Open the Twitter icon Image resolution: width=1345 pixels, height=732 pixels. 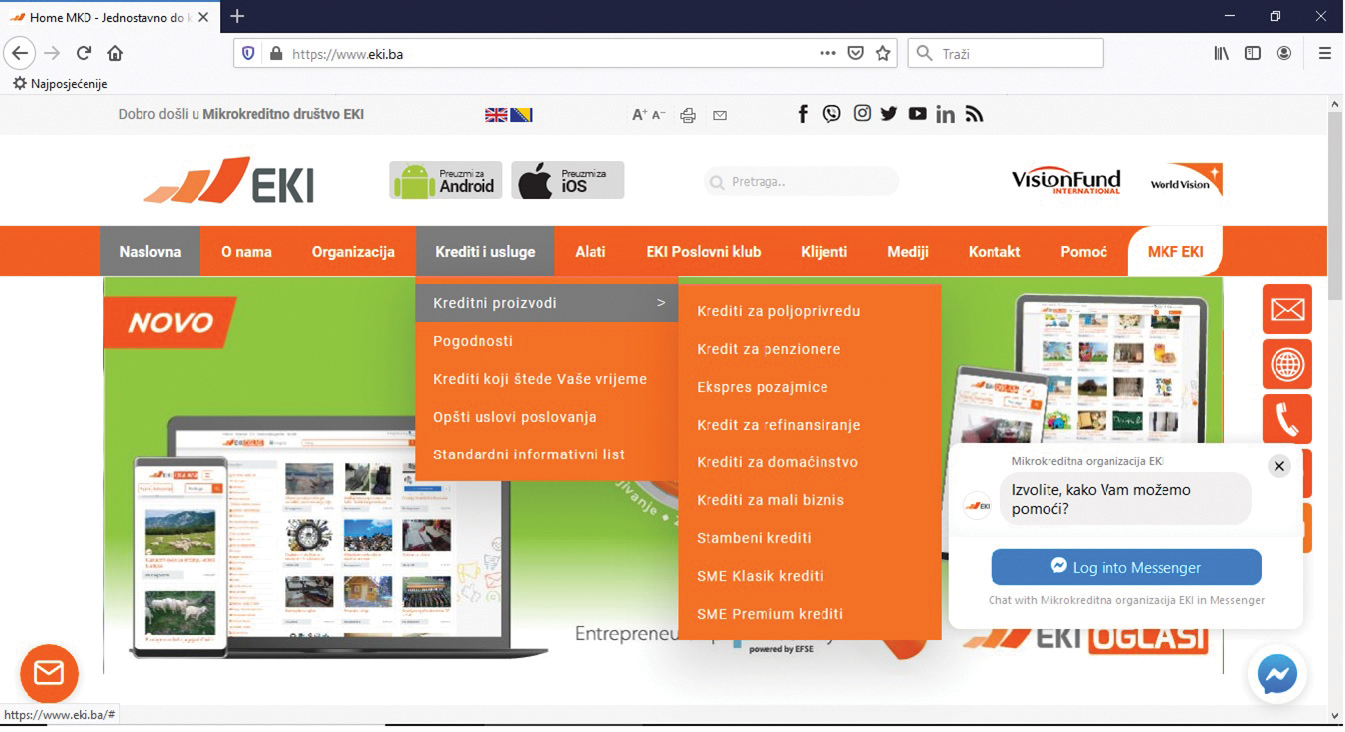coord(889,114)
